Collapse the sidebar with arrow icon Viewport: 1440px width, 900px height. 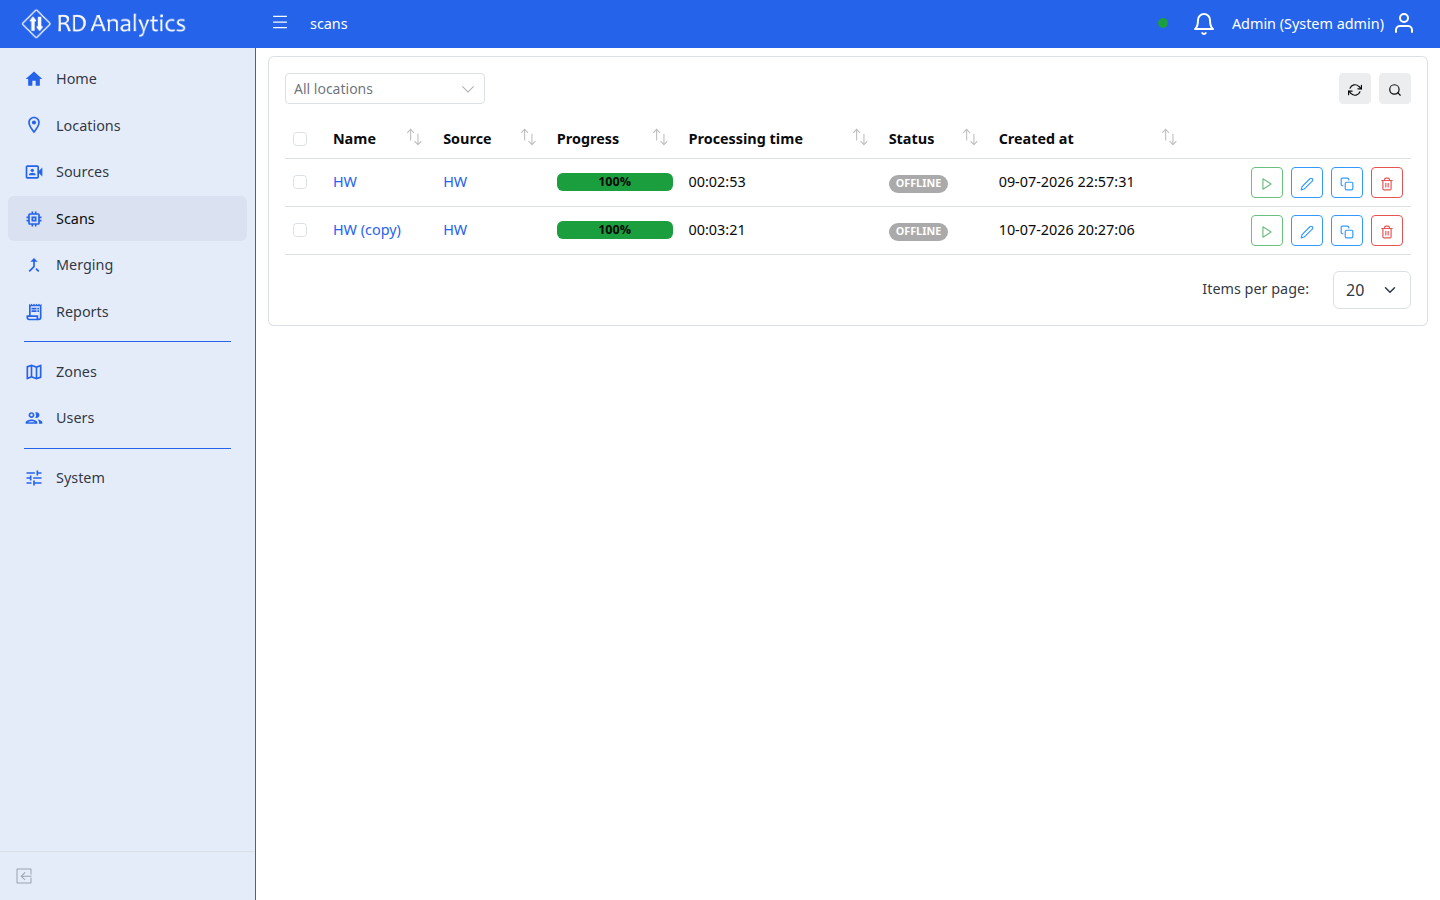coord(25,876)
